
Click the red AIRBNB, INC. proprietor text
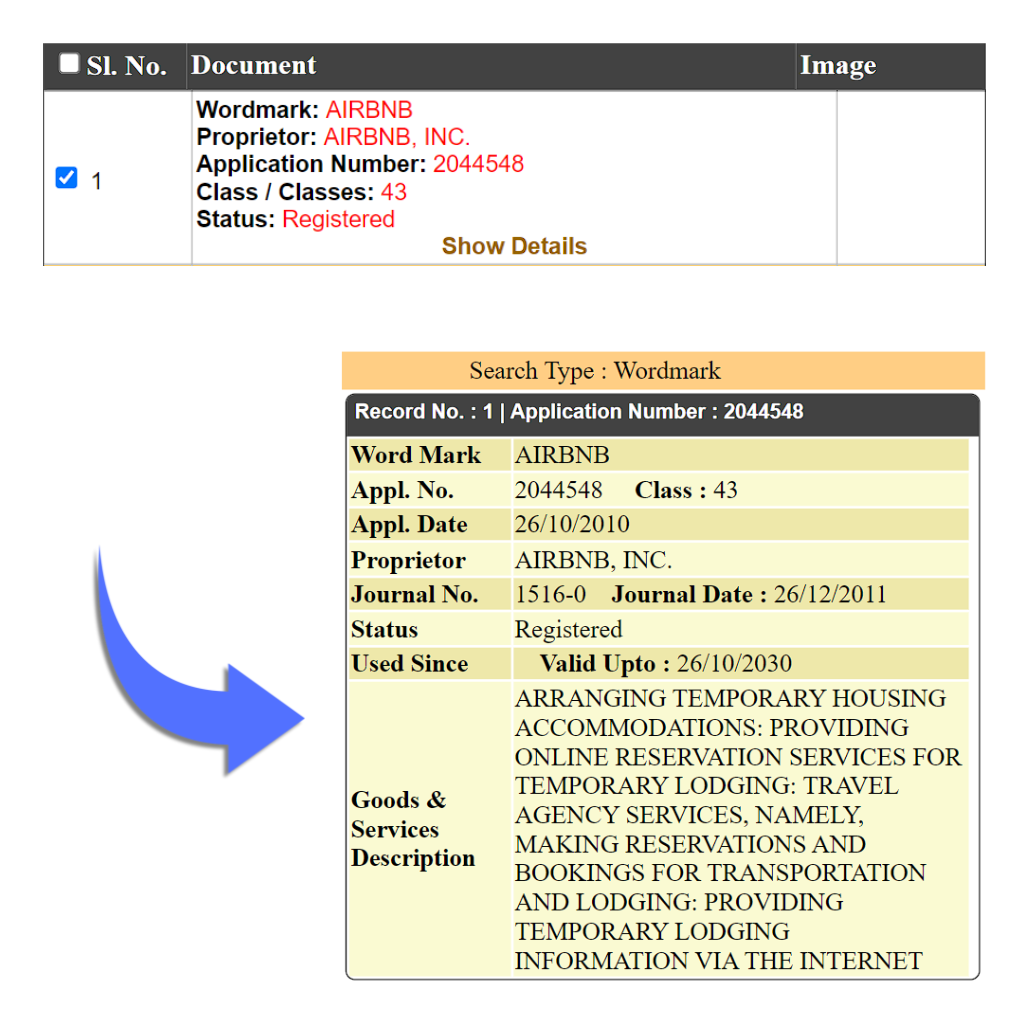[396, 137]
